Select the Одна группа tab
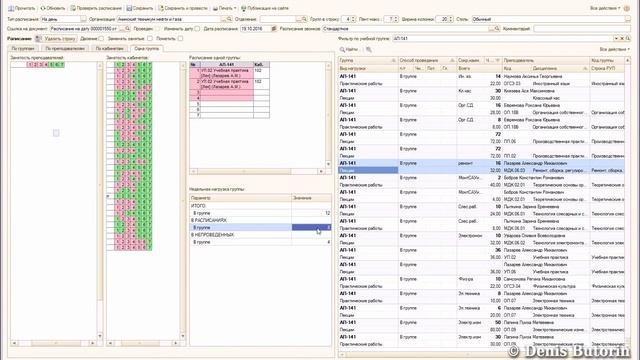 [x=147, y=49]
